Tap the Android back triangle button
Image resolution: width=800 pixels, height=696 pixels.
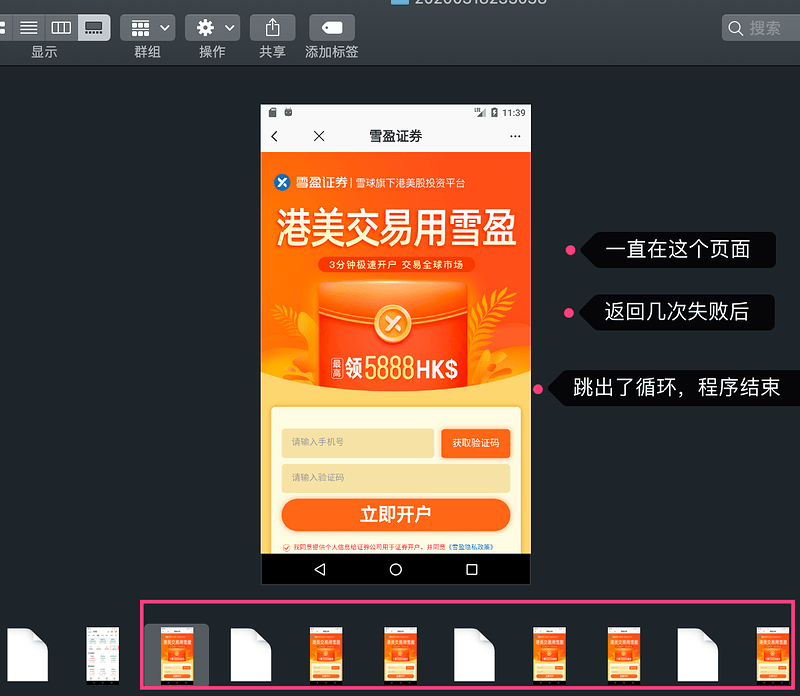tap(320, 569)
